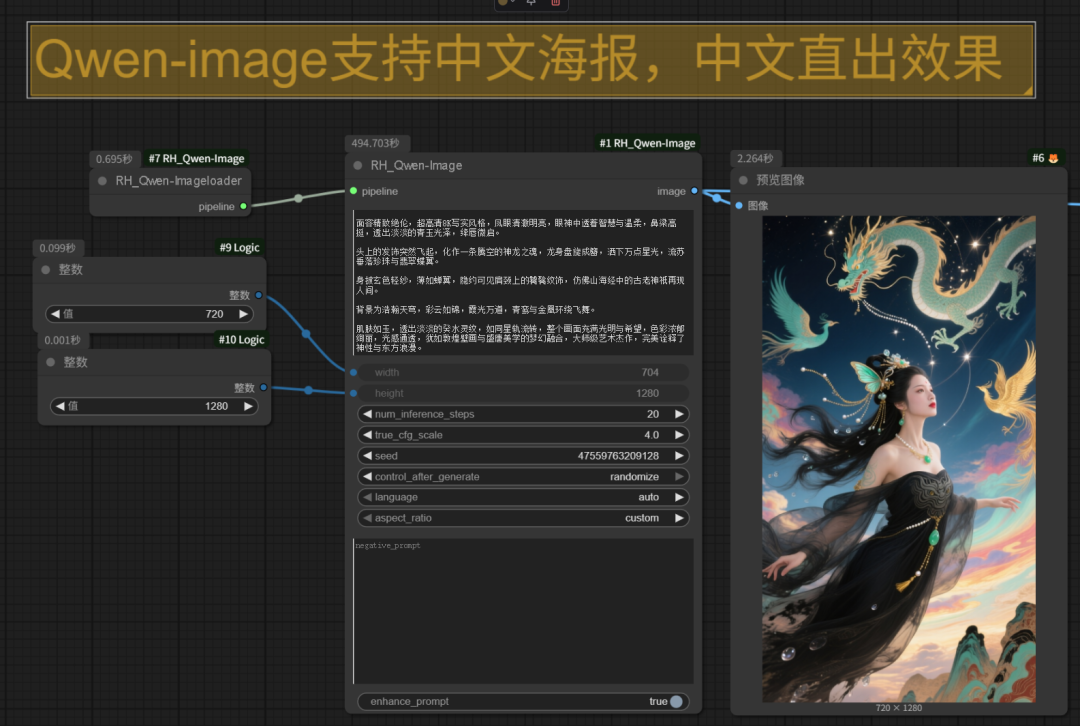Image resolution: width=1080 pixels, height=726 pixels.
Task: Click the 720 × 1280 size label
Action: point(898,707)
